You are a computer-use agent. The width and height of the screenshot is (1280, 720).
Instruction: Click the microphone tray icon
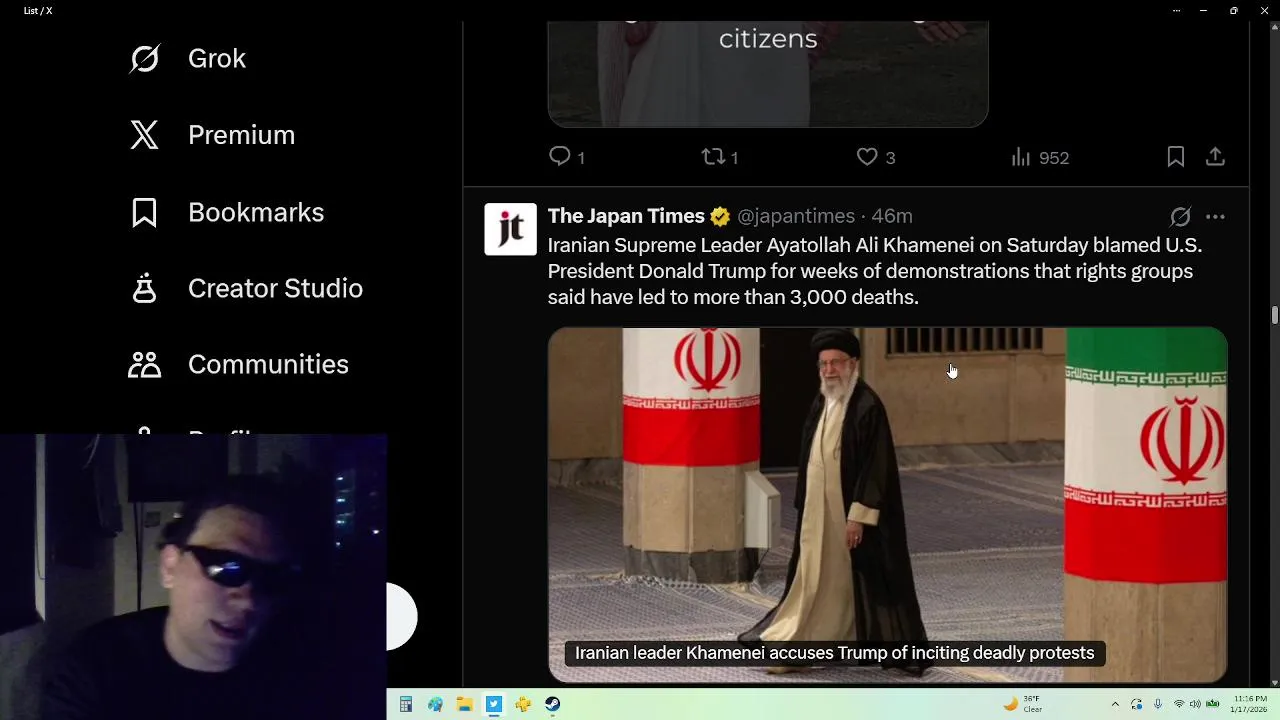(x=1158, y=704)
